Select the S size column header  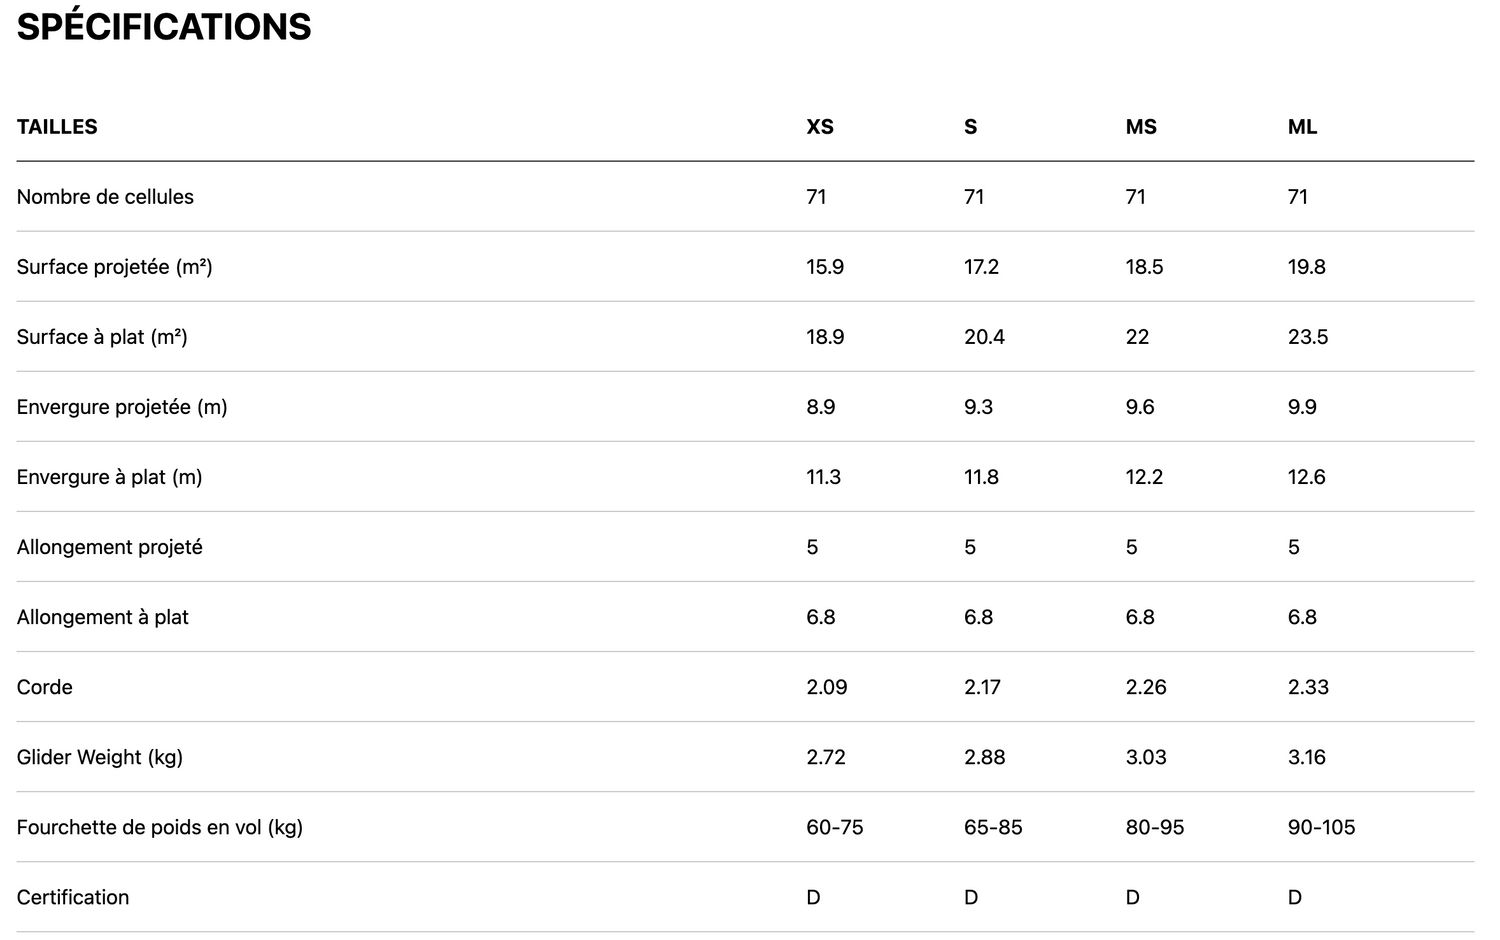click(970, 127)
